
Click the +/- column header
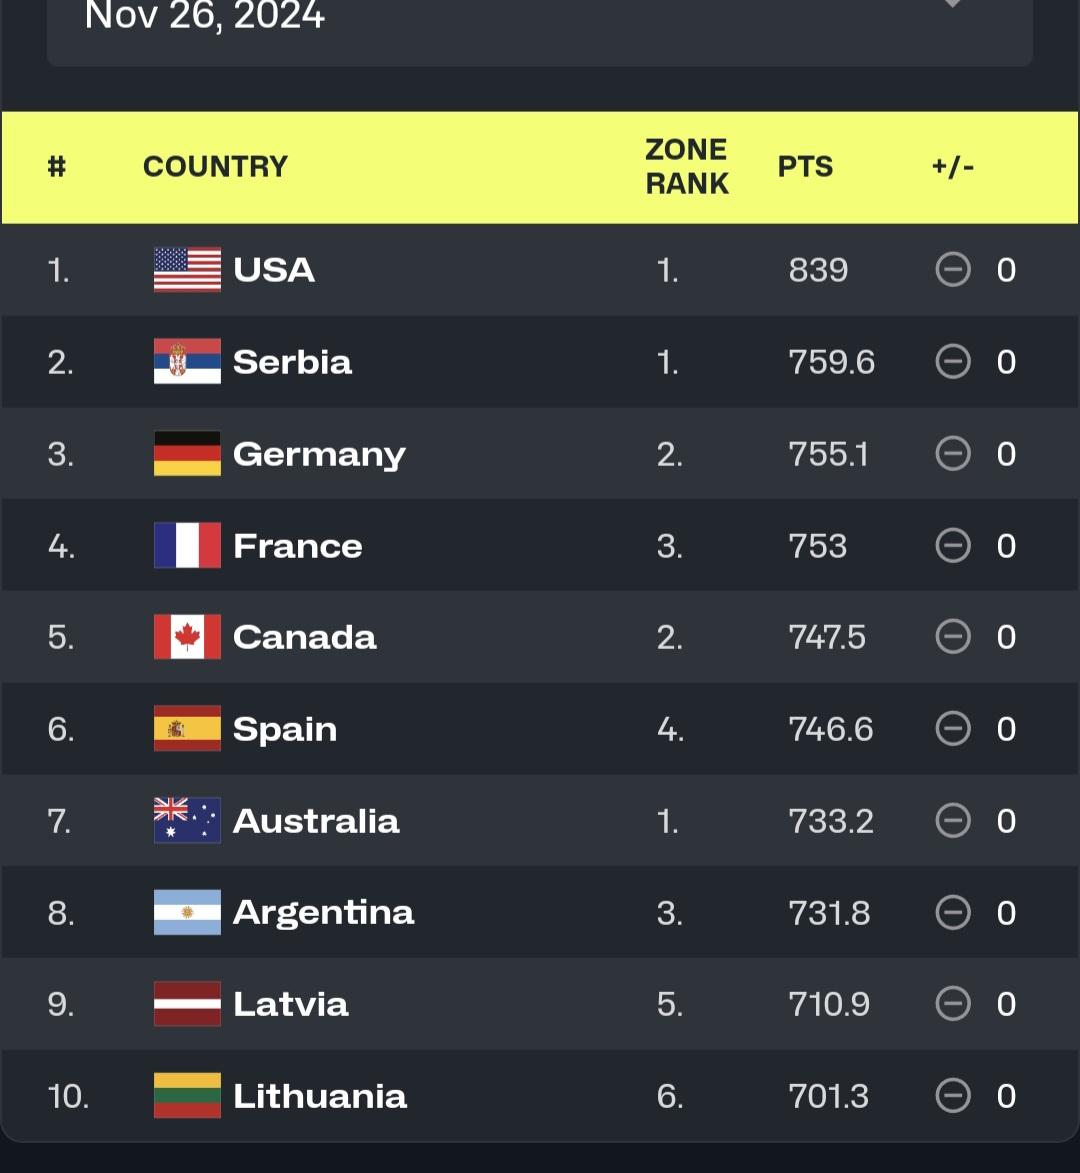pos(952,166)
